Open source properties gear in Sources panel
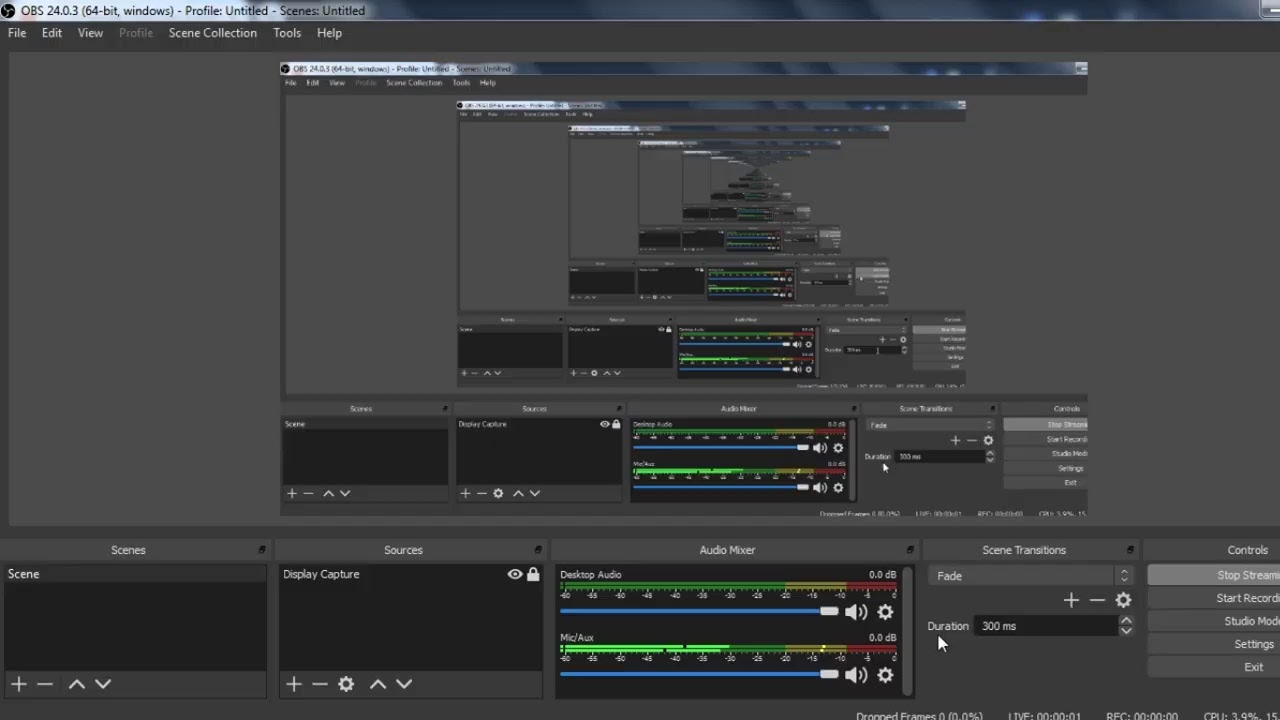1280x720 pixels. [346, 684]
